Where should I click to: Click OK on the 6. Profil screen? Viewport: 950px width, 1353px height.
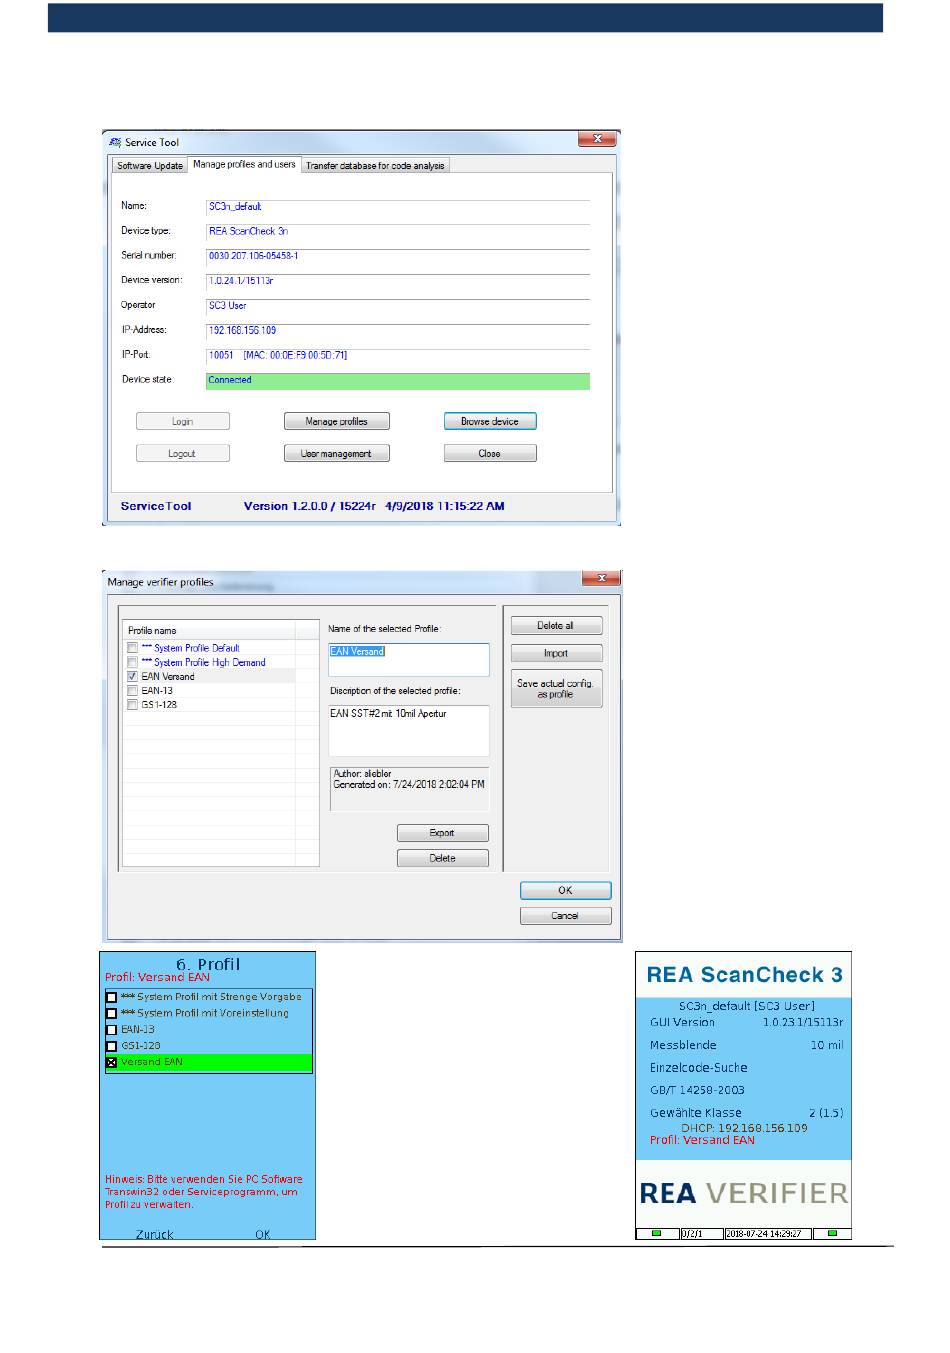262,1234
